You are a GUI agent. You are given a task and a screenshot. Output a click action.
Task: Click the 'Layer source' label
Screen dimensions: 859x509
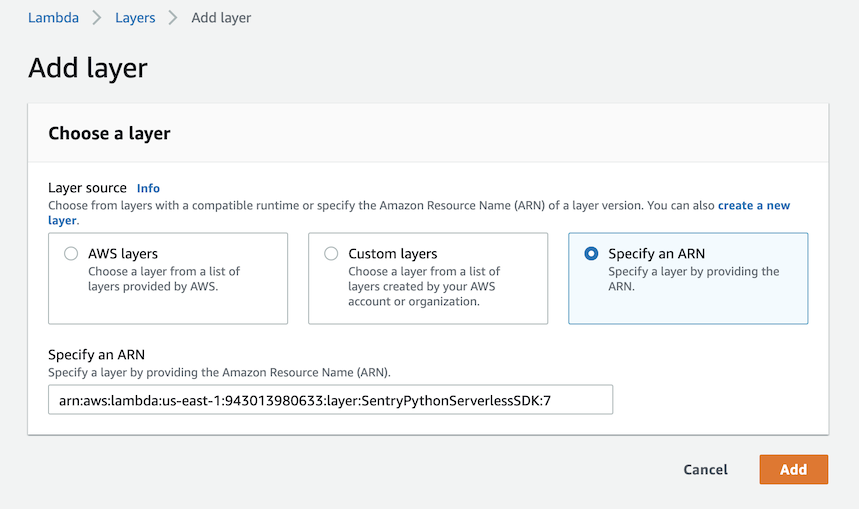88,188
